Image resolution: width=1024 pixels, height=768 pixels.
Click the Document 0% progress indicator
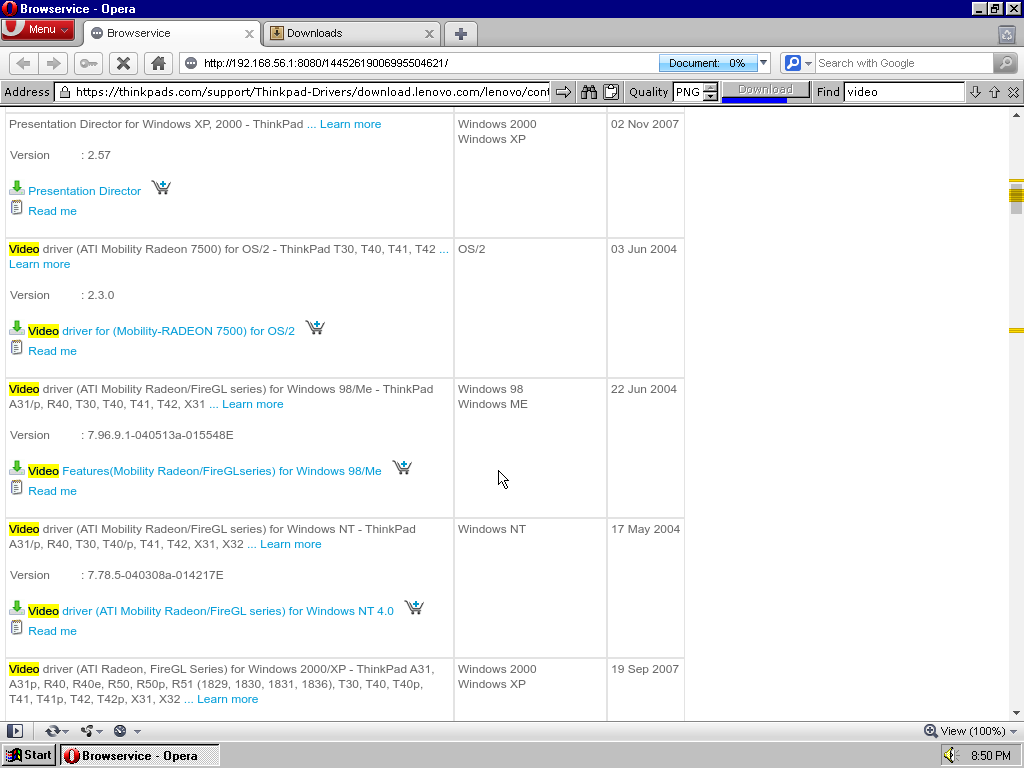708,63
